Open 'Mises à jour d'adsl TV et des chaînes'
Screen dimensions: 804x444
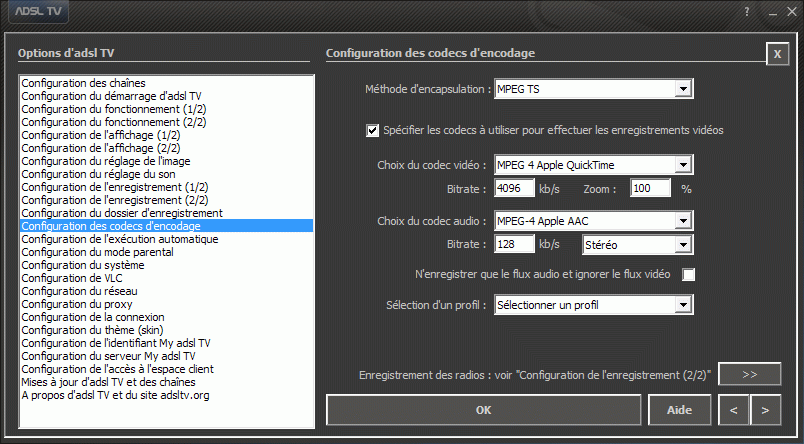click(167, 382)
